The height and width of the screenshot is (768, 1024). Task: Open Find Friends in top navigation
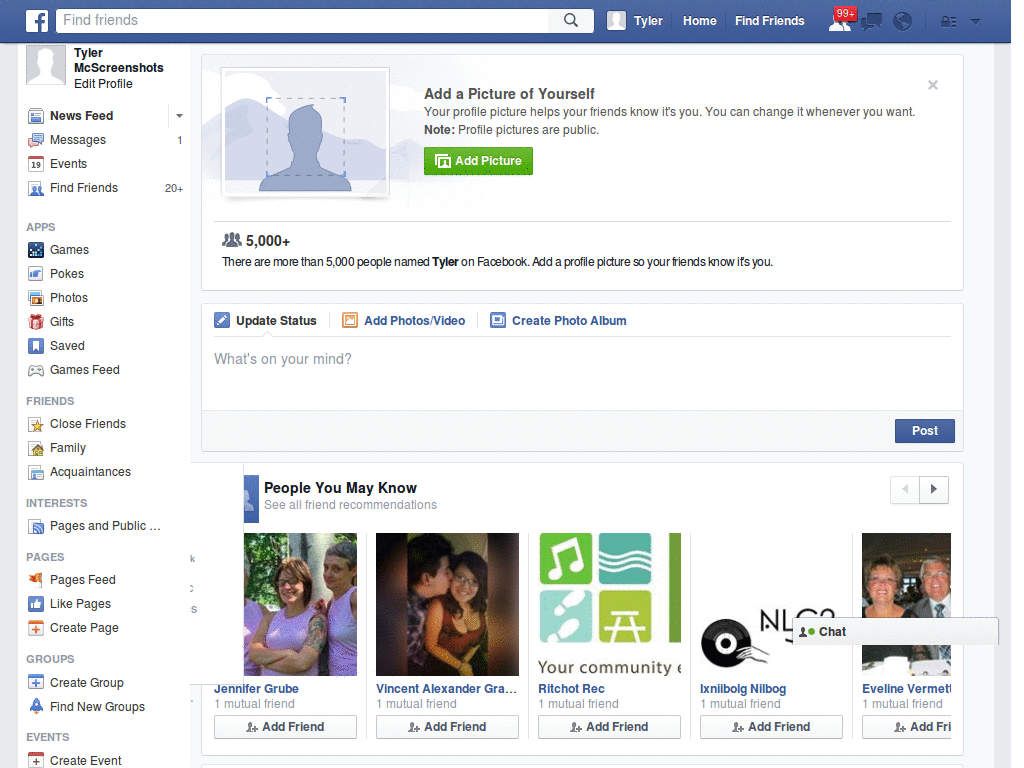coord(769,21)
